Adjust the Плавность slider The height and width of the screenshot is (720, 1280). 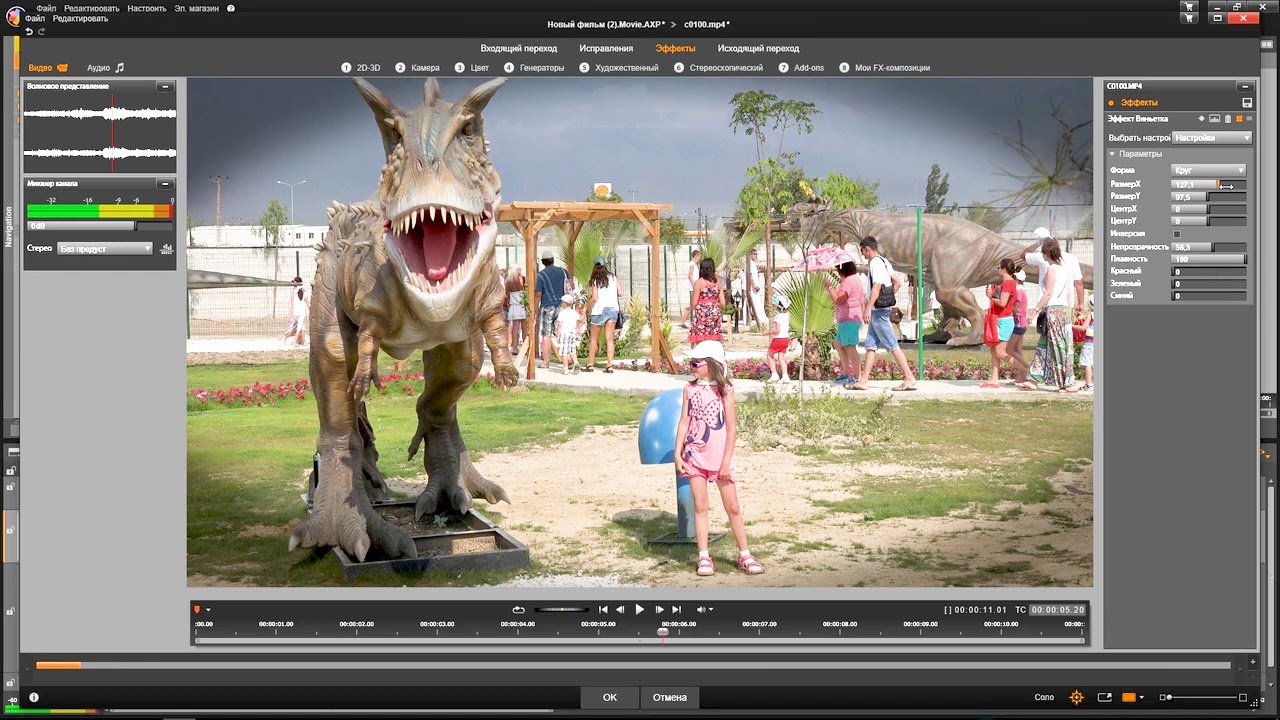pos(1209,259)
